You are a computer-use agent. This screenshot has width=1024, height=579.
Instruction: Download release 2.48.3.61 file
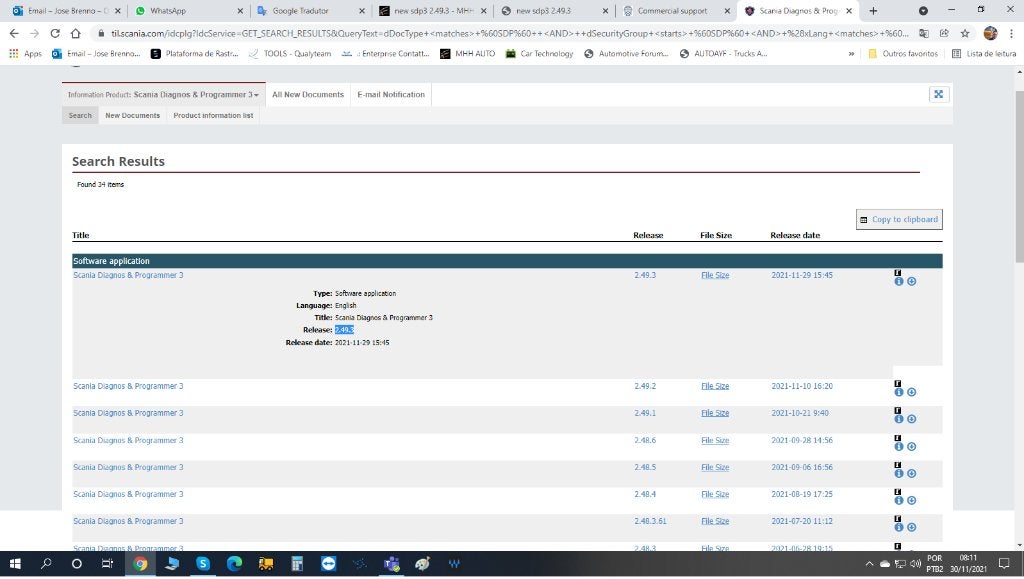pos(912,527)
